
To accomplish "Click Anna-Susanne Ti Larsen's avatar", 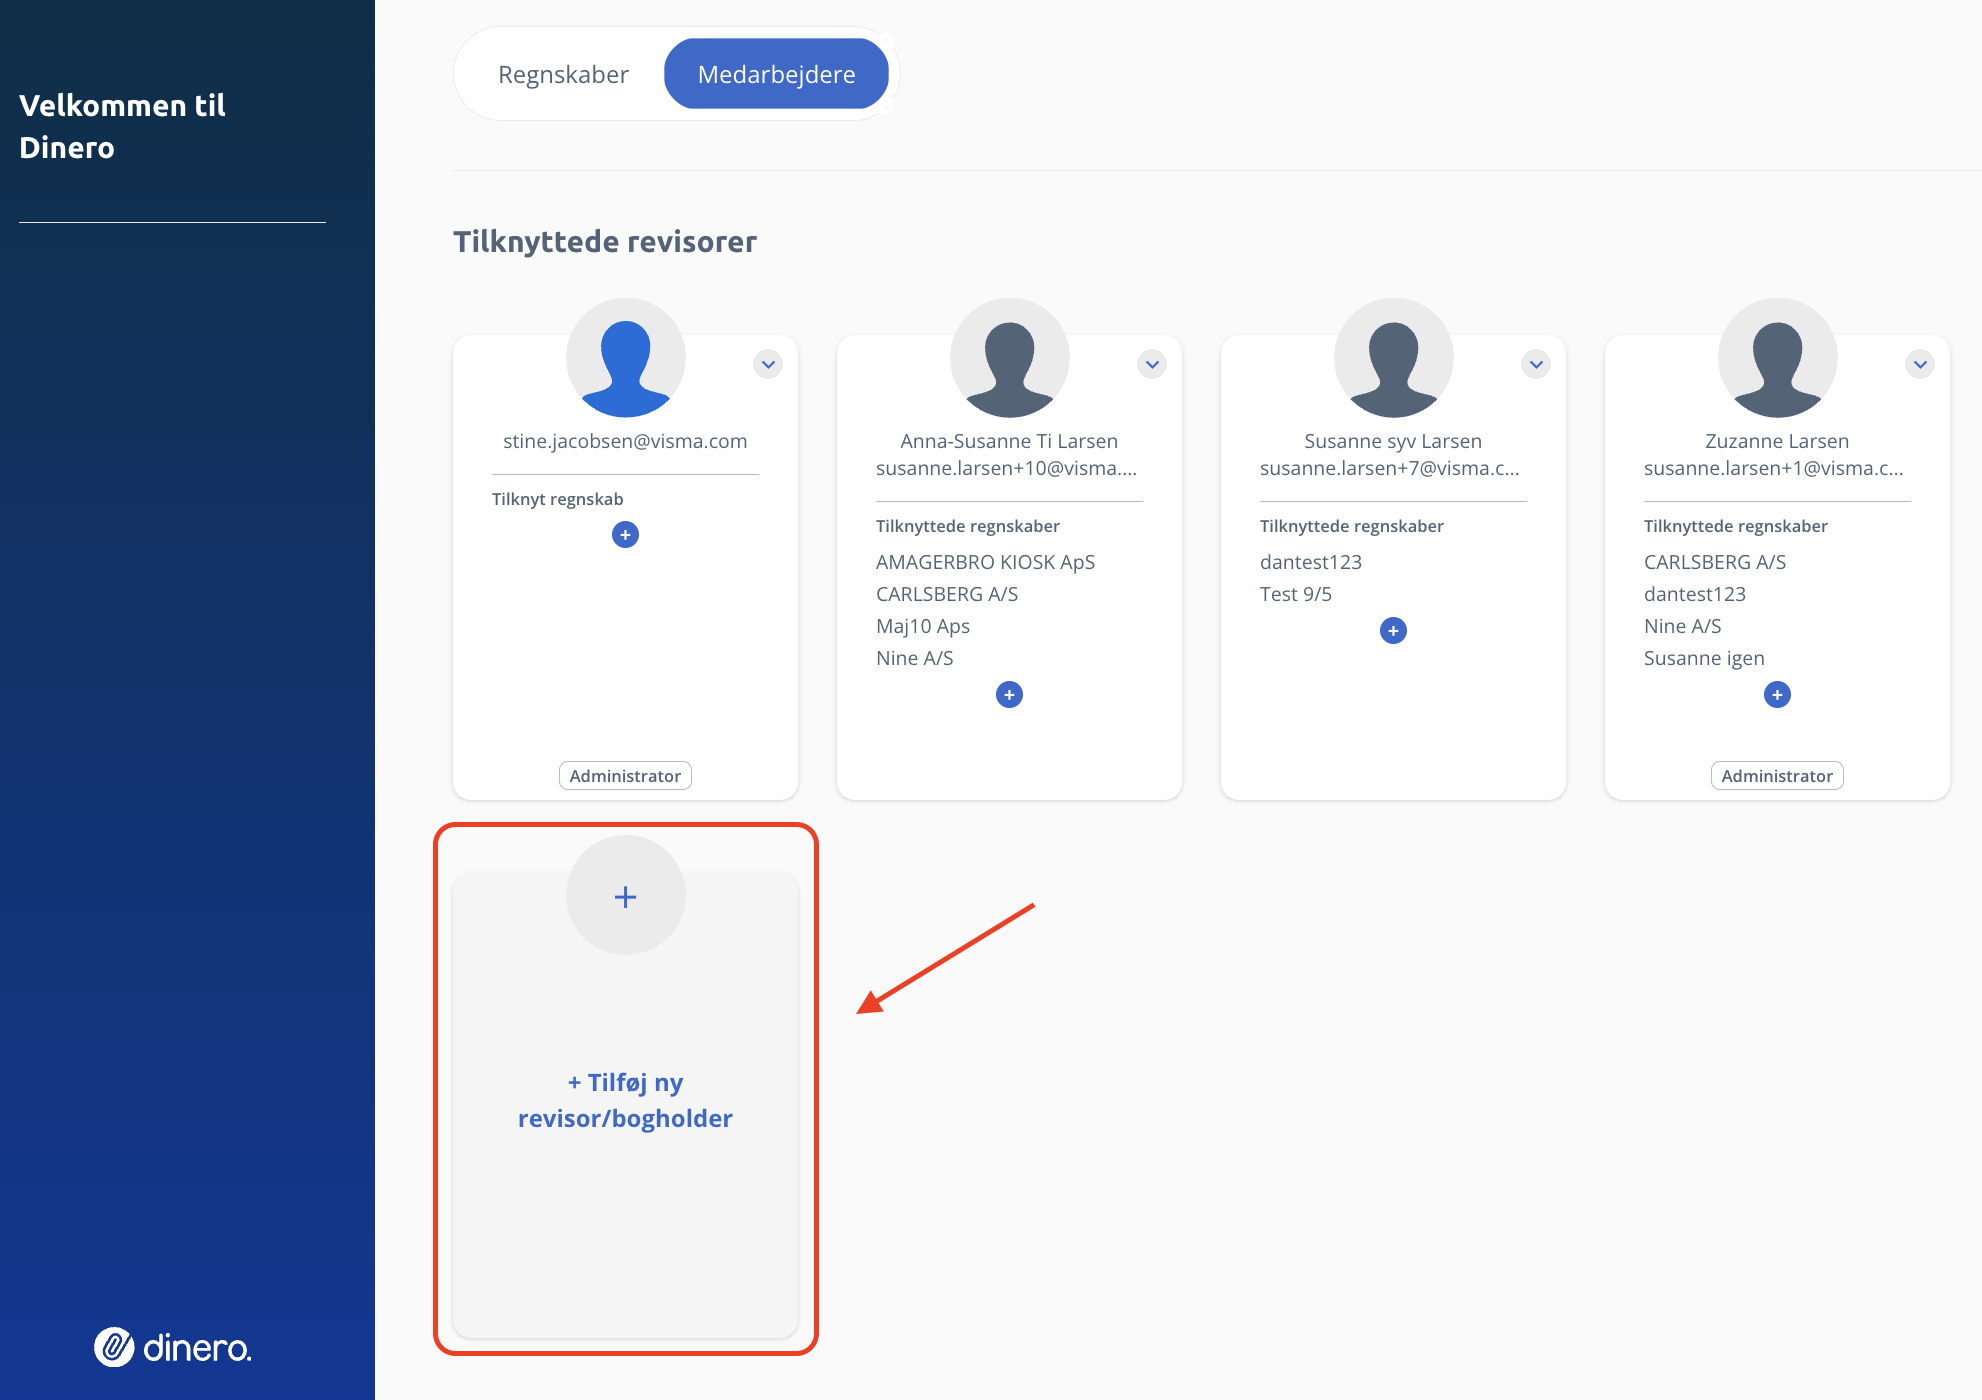I will pos(1009,358).
